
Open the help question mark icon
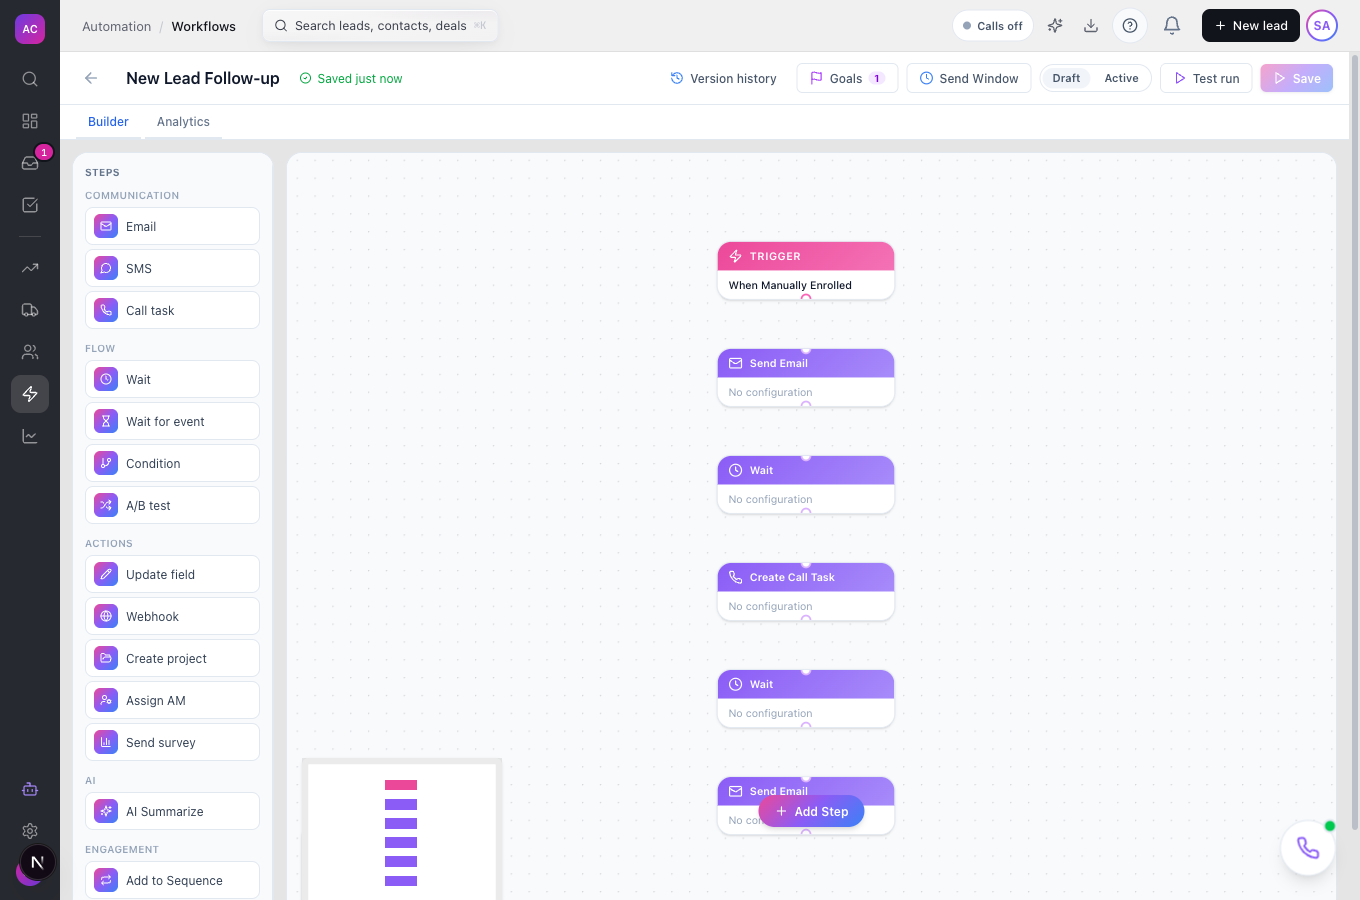click(1130, 26)
